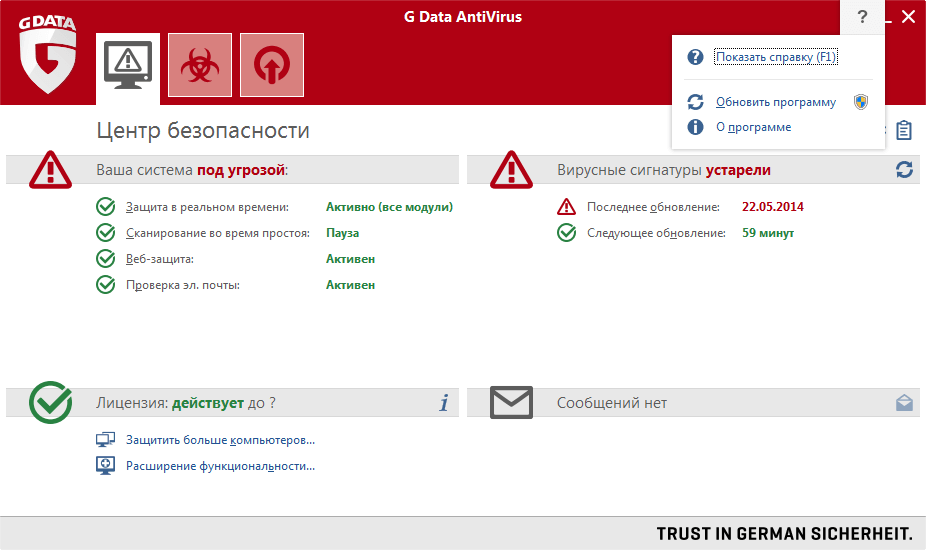The height and width of the screenshot is (550, 926).
Task: Close the G Data AntiVirus window
Action: (909, 17)
